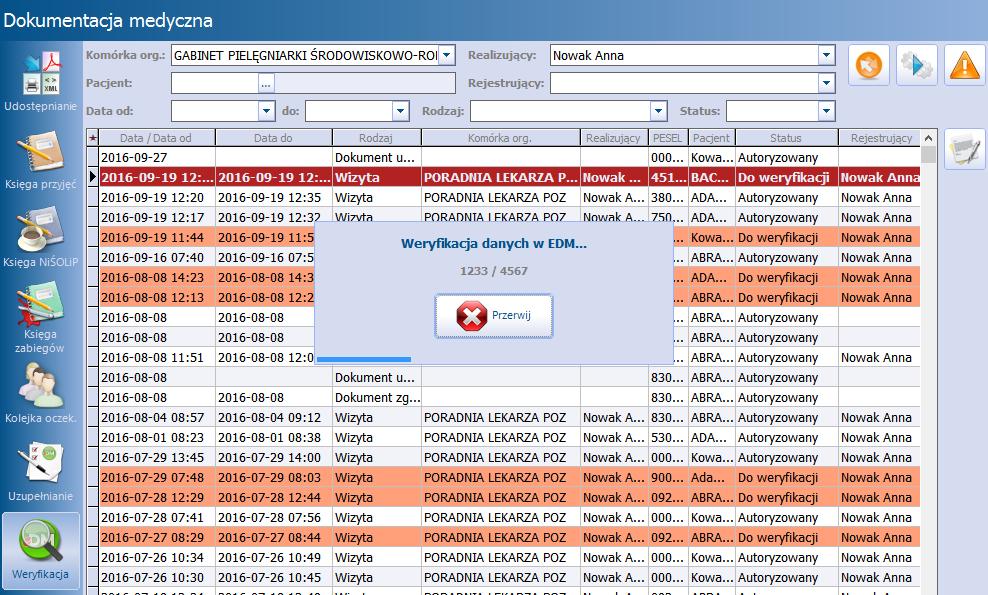Select the Weryfikacja sidebar module
Screen dimensions: 988x595
click(41, 550)
